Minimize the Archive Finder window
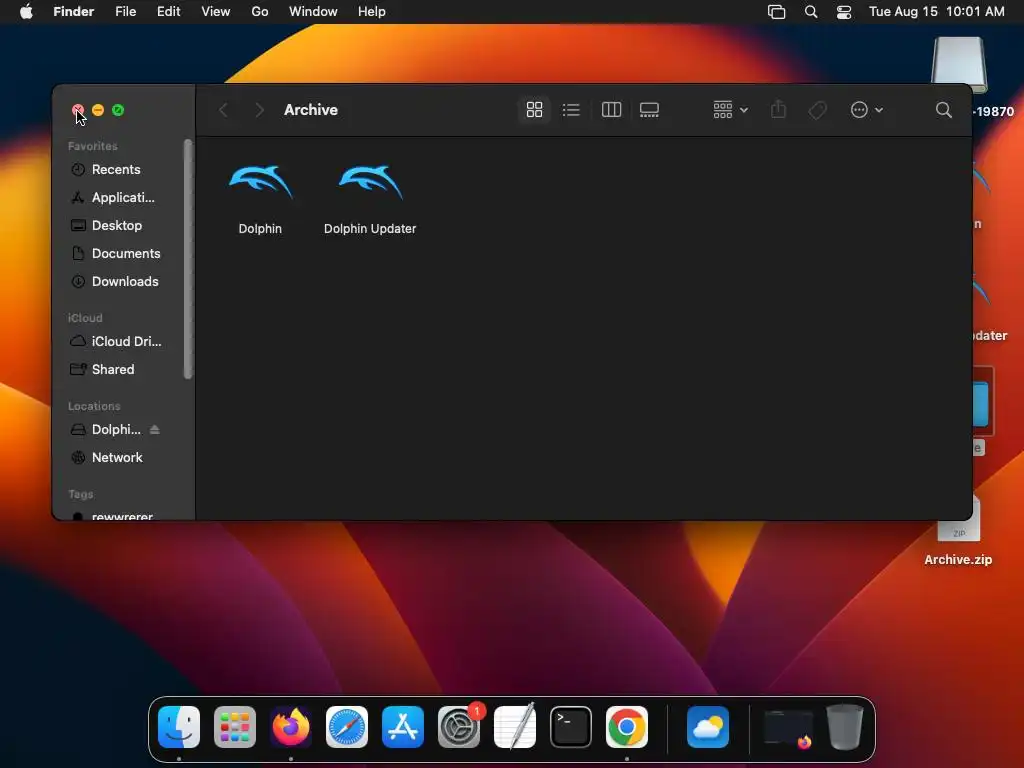 (98, 110)
